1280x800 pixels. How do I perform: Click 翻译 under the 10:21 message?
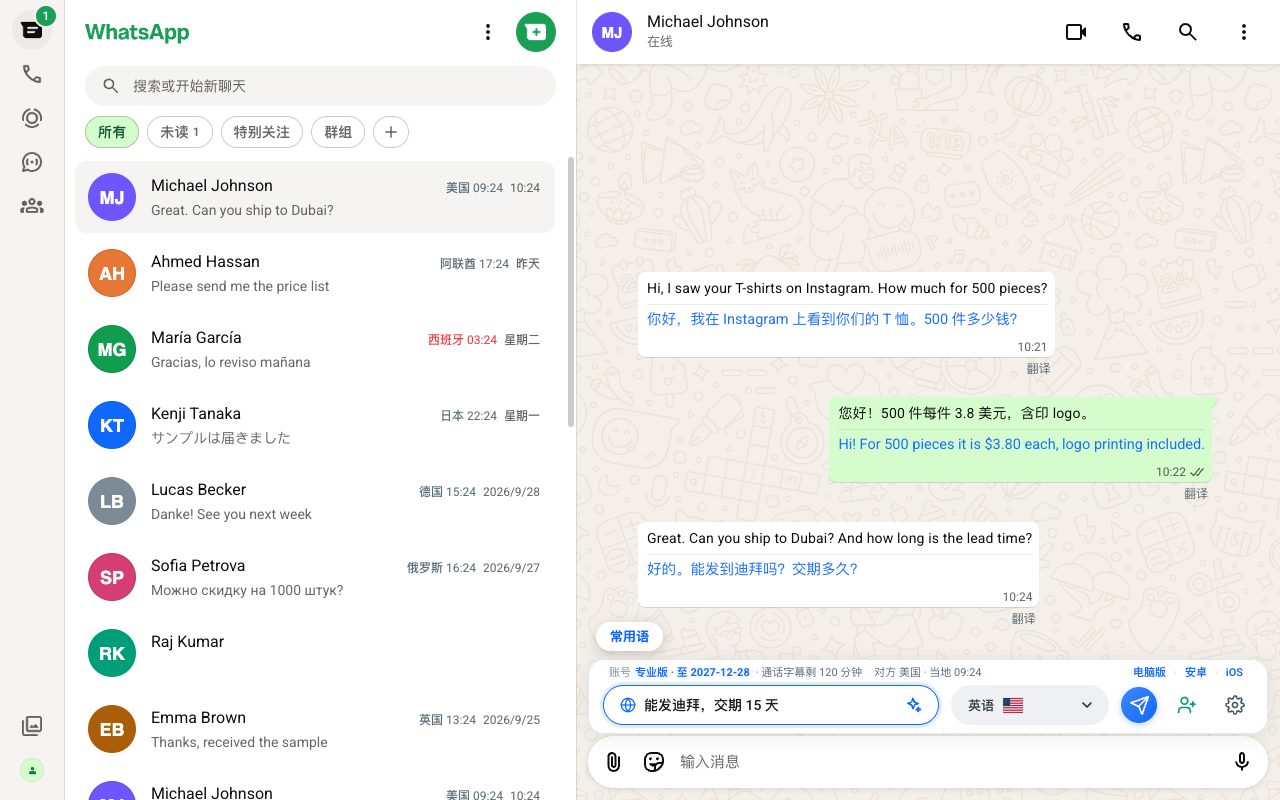coord(1038,369)
